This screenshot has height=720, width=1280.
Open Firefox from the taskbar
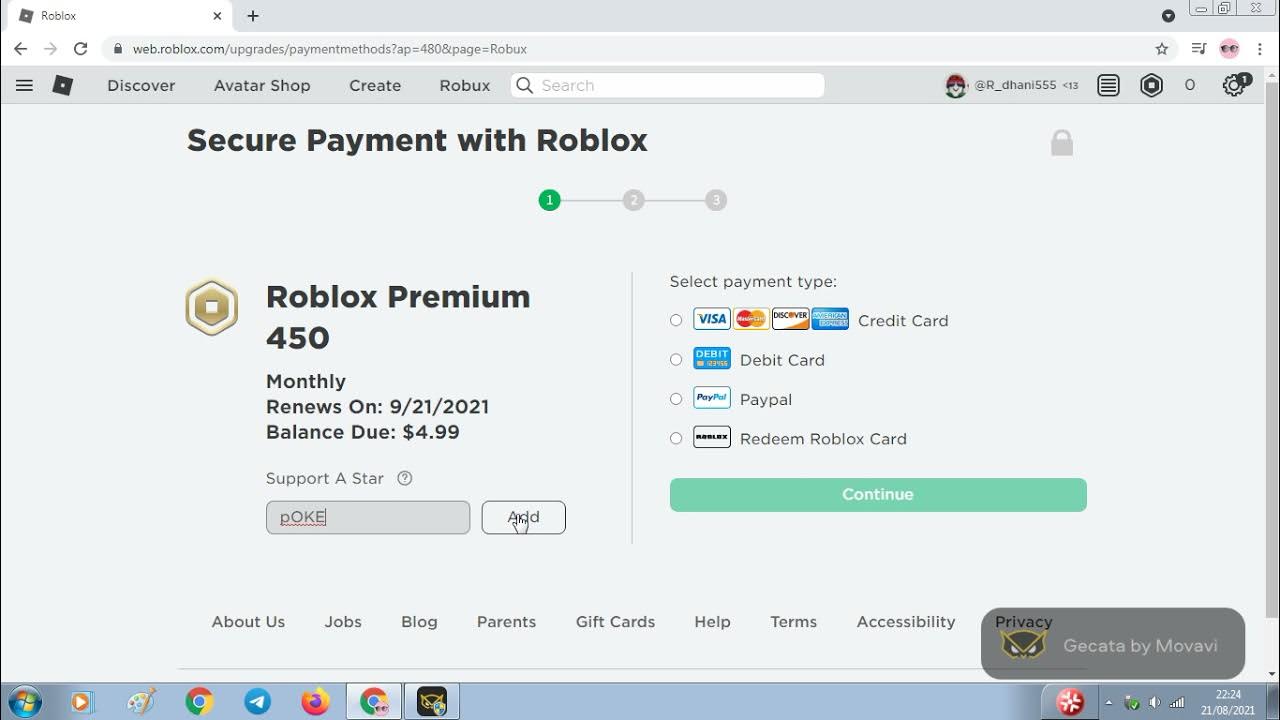point(315,702)
